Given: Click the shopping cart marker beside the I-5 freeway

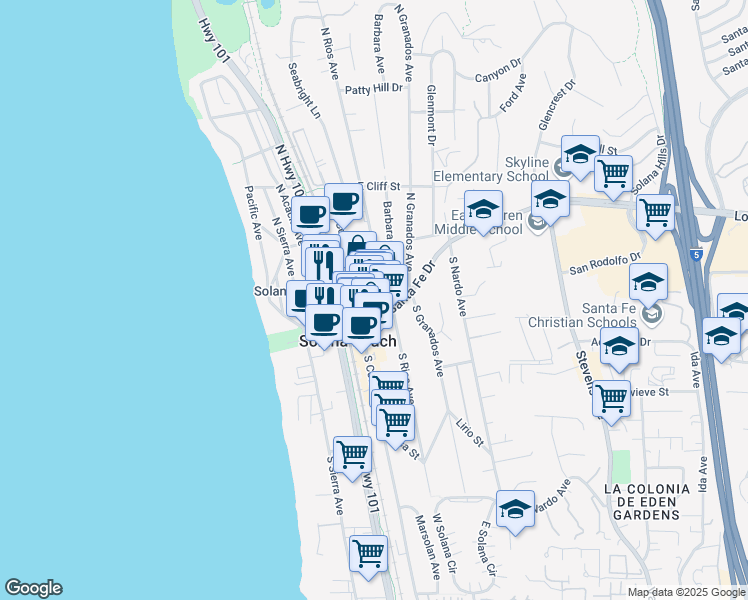Looking at the screenshot, I should [655, 215].
